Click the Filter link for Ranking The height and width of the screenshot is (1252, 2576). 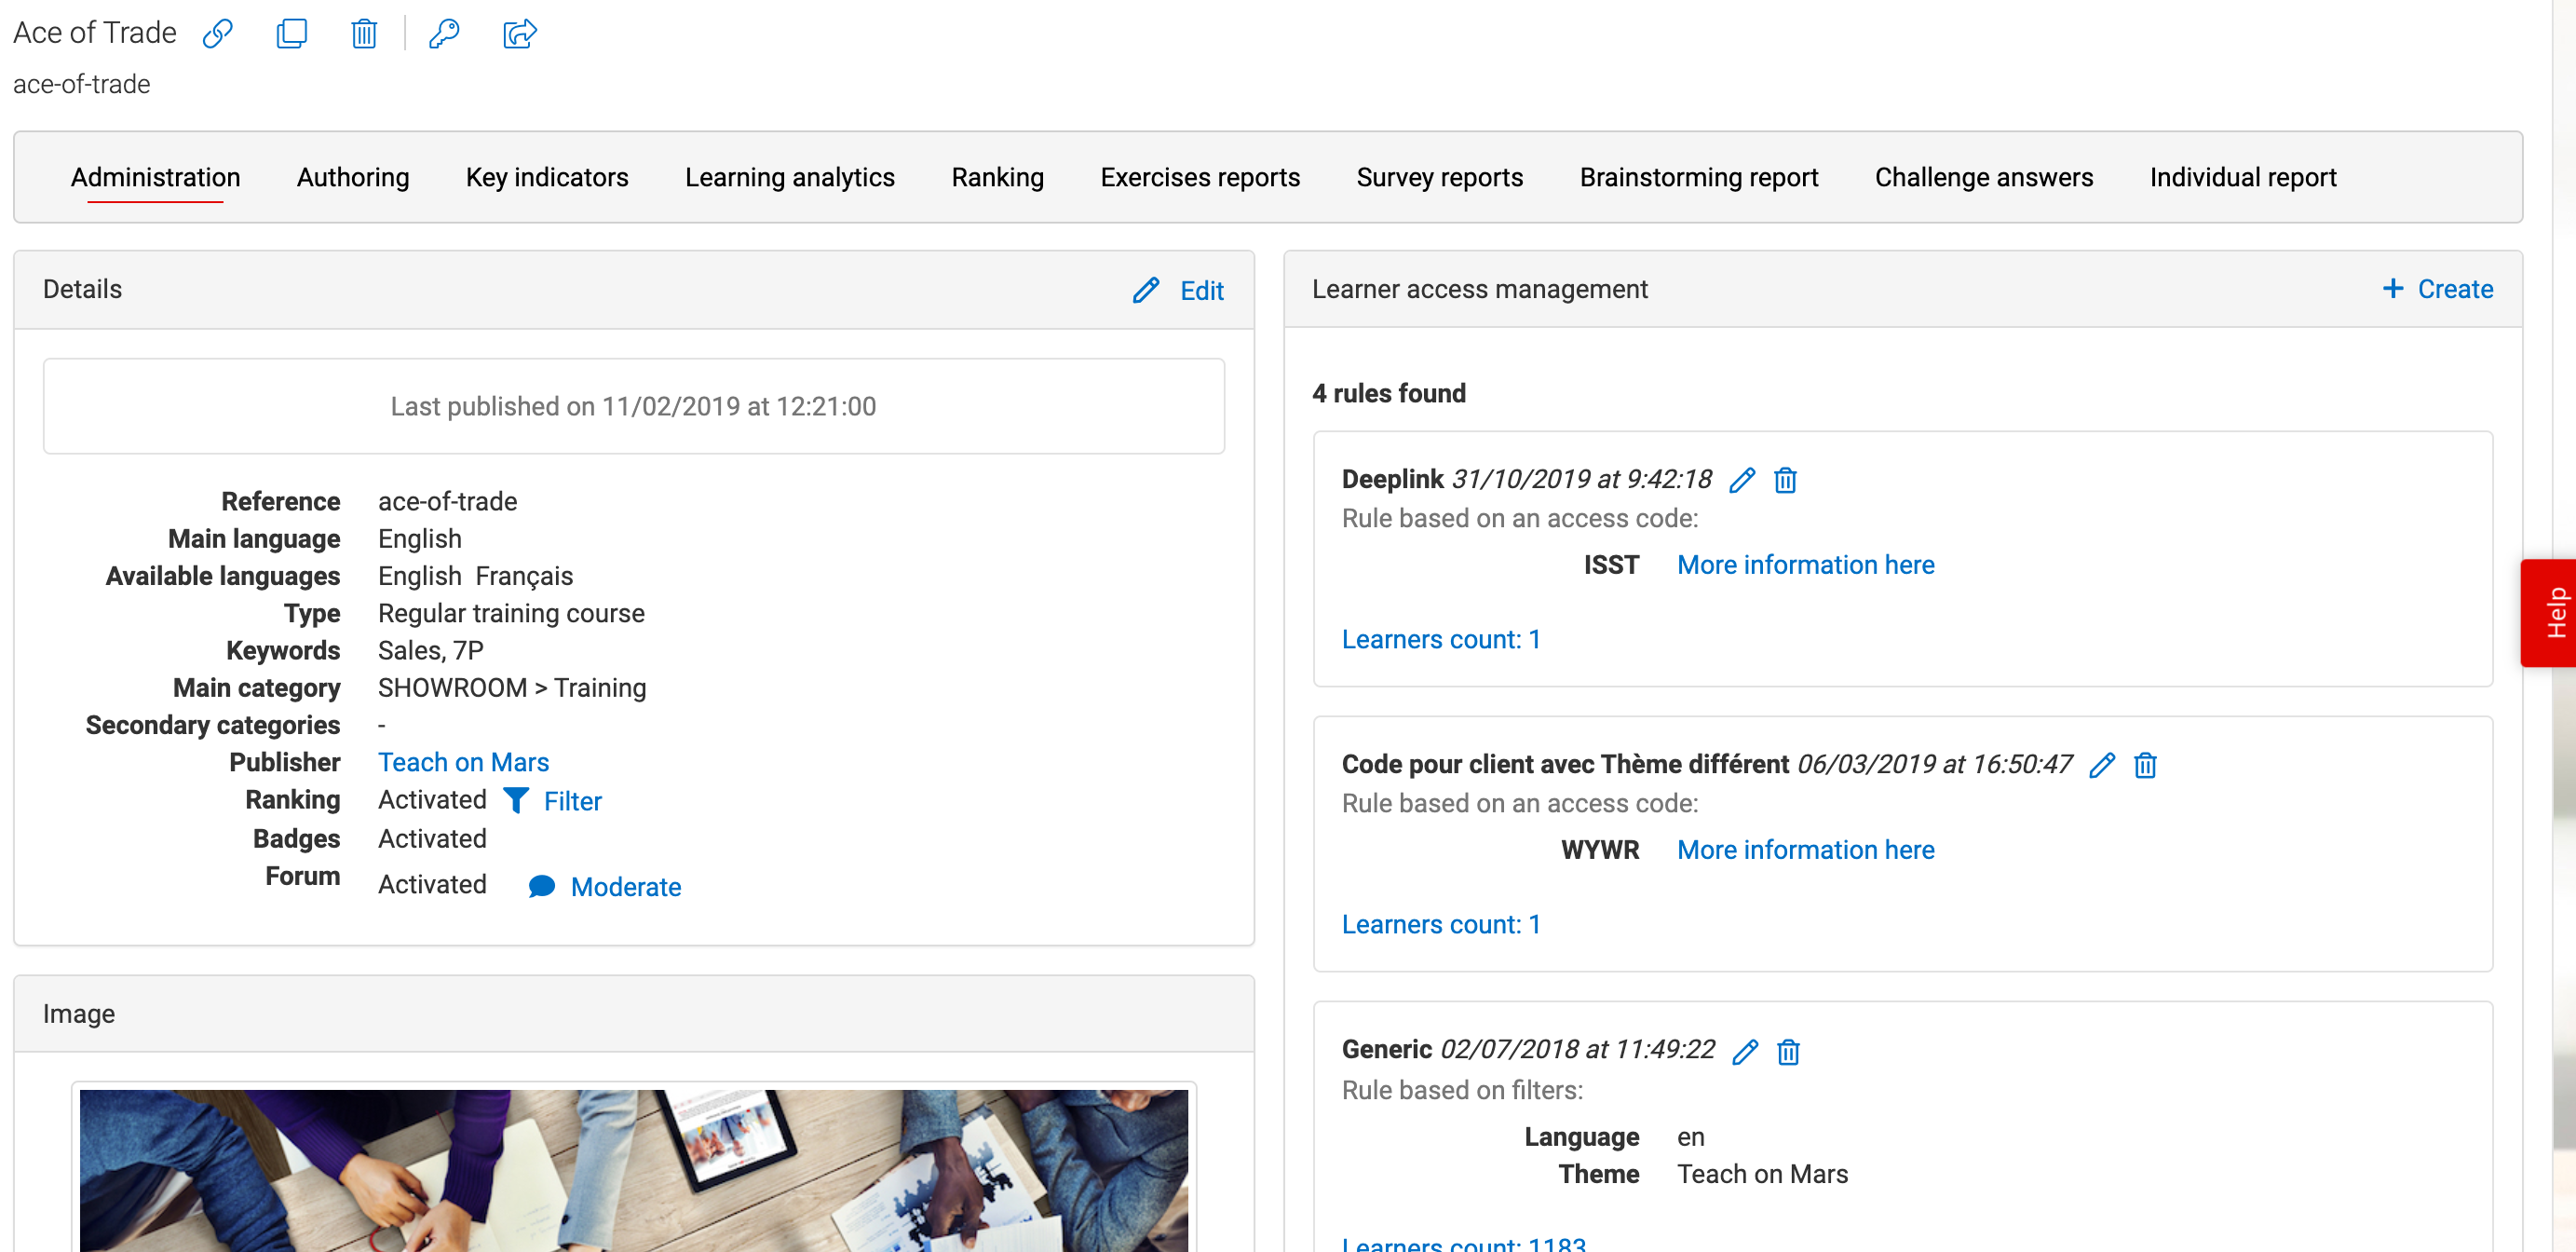tap(572, 801)
